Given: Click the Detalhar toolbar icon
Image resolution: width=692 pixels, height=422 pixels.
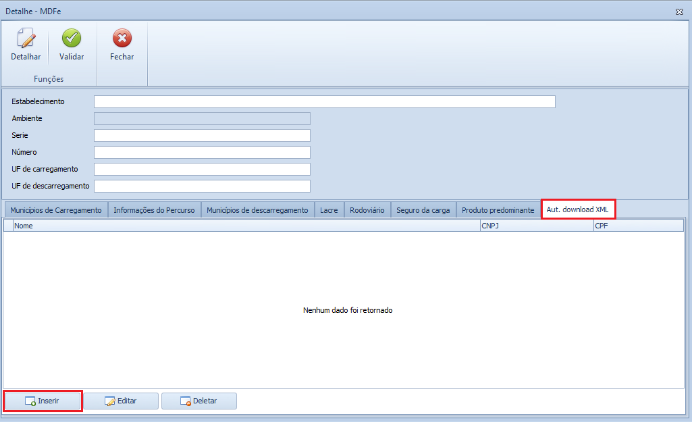Looking at the screenshot, I should click(26, 40).
